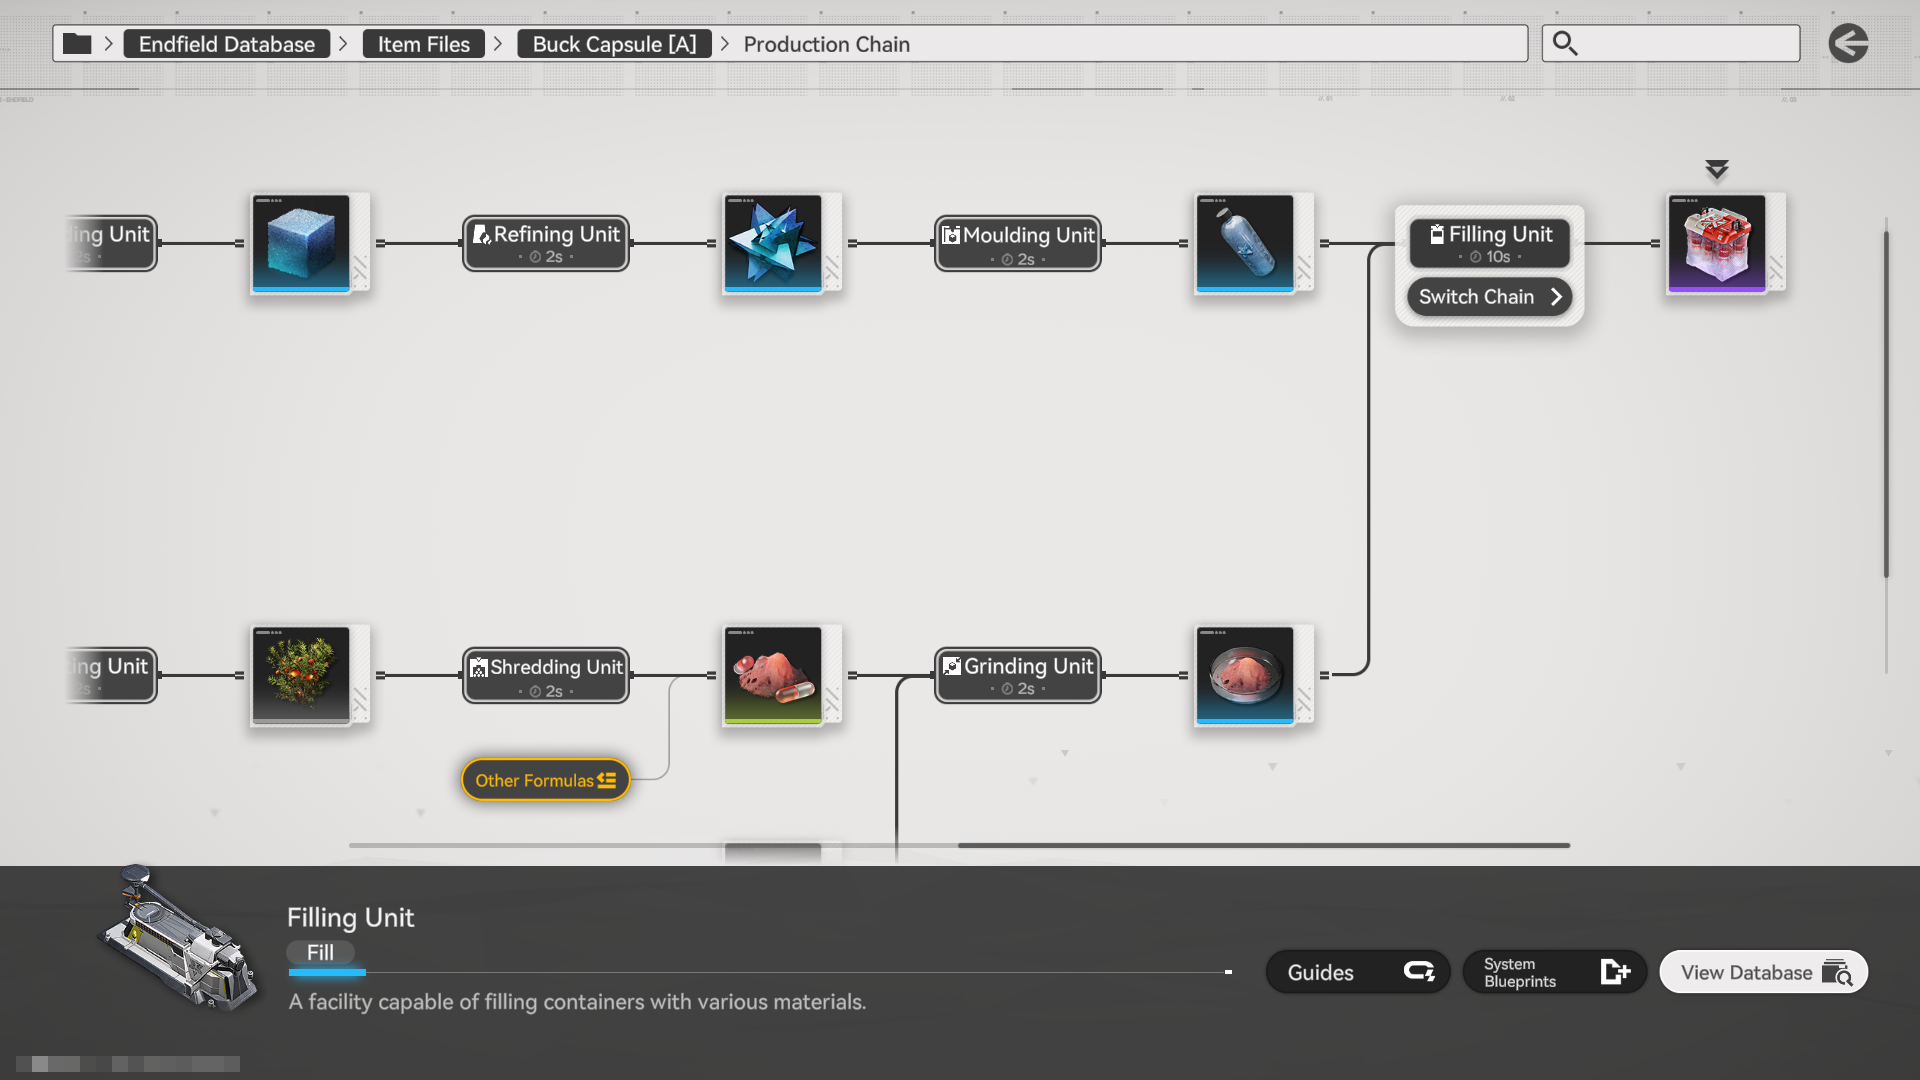Image resolution: width=1920 pixels, height=1080 pixels.
Task: Click the double-down arrow above Buck Capsule
Action: tap(1717, 169)
